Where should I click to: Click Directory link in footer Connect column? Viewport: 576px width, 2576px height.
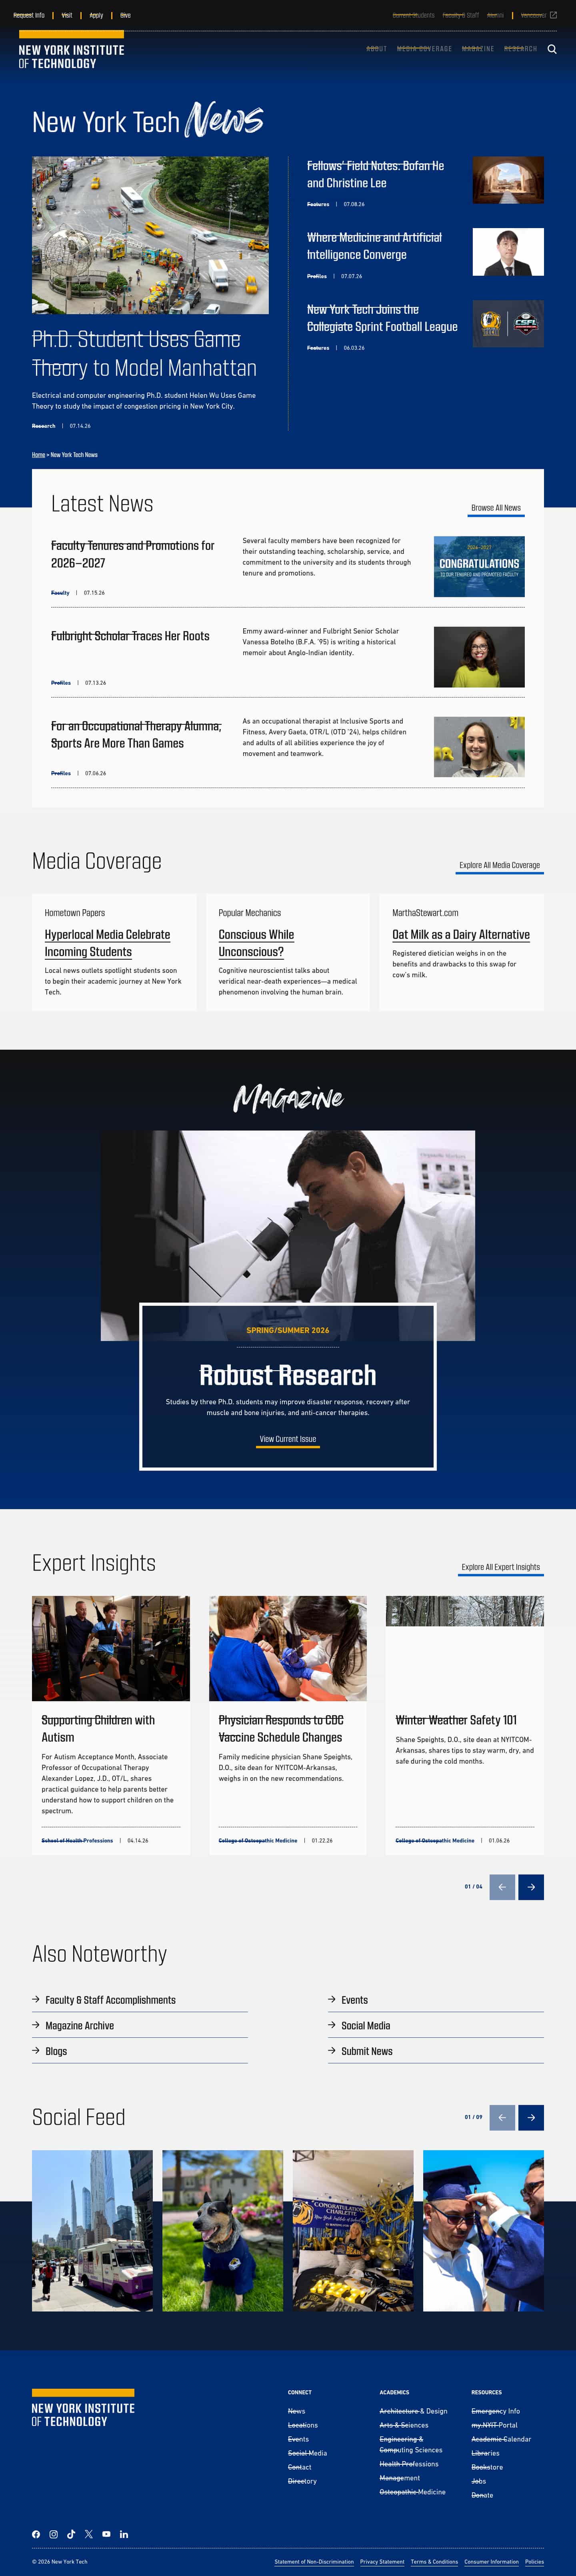tap(302, 2481)
